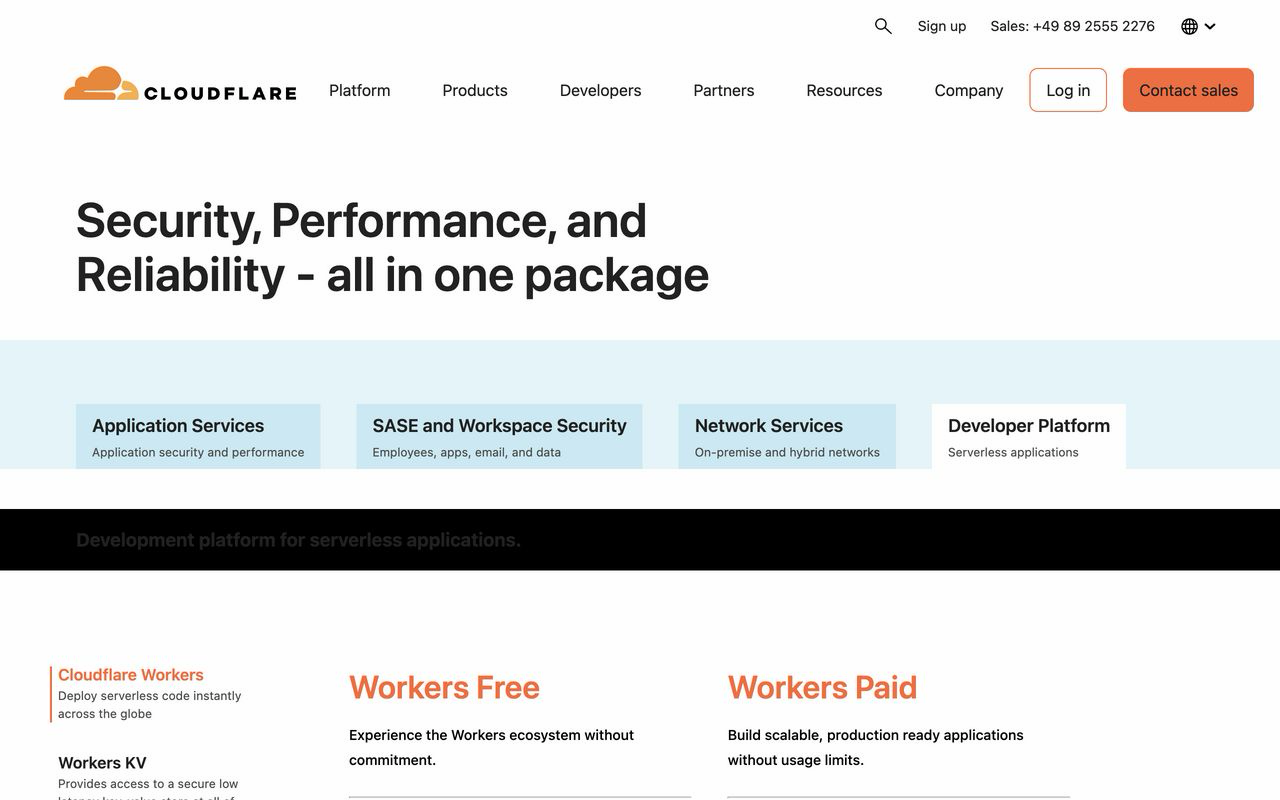Screen dimensions: 1280x800
Task: Open the Company menu
Action: (969, 90)
